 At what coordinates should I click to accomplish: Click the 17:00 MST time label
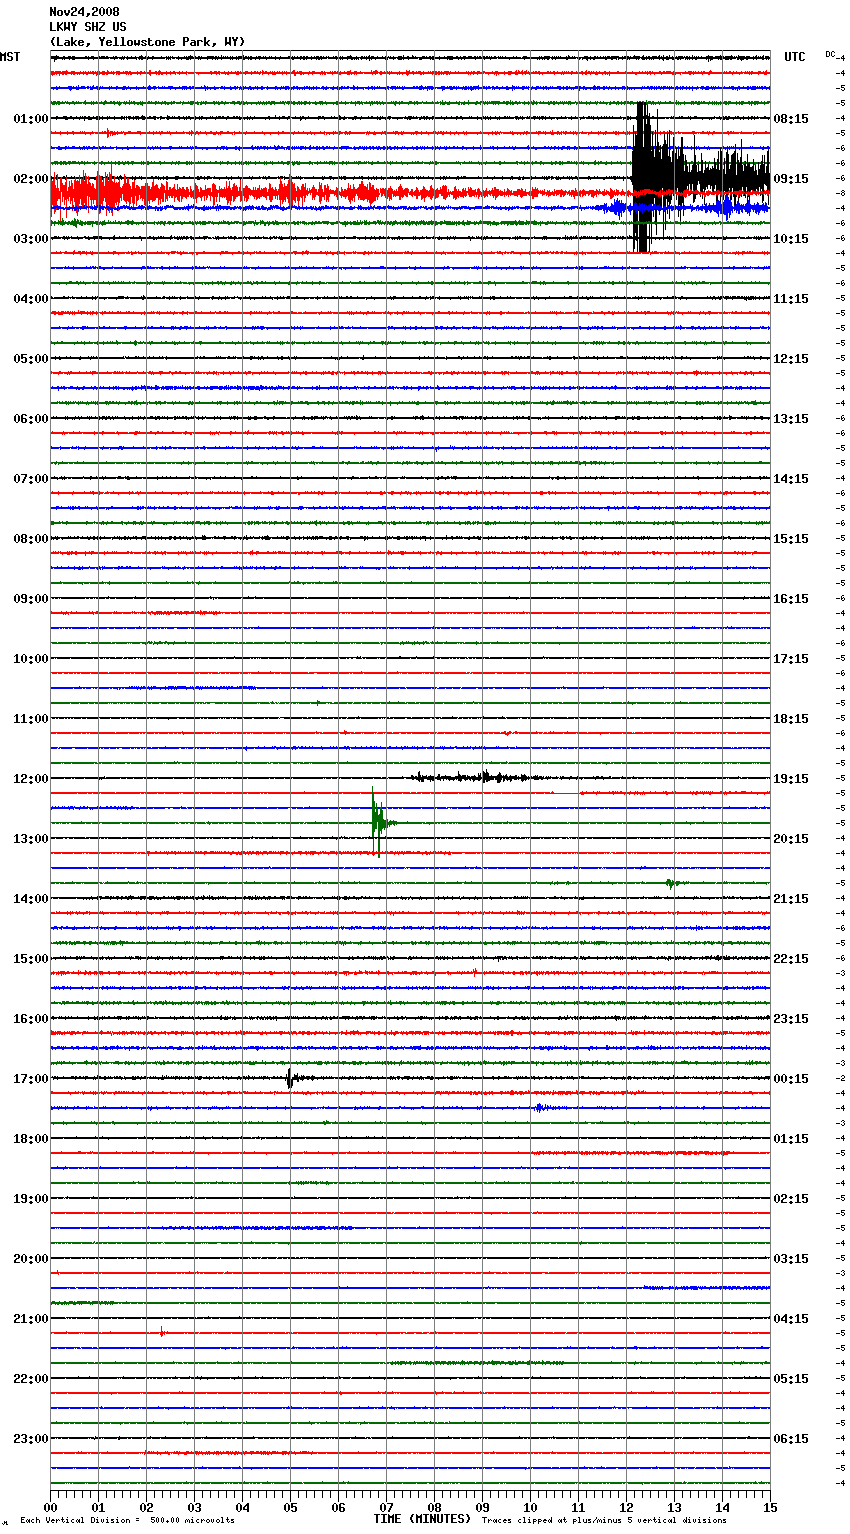[x=30, y=1079]
